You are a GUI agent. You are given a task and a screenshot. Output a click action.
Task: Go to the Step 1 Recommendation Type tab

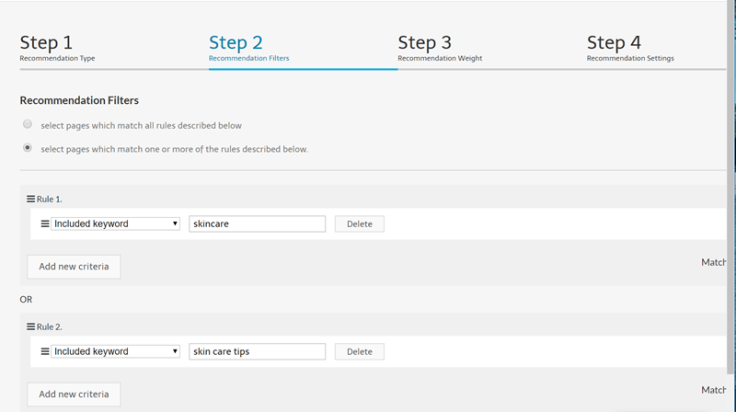57,48
